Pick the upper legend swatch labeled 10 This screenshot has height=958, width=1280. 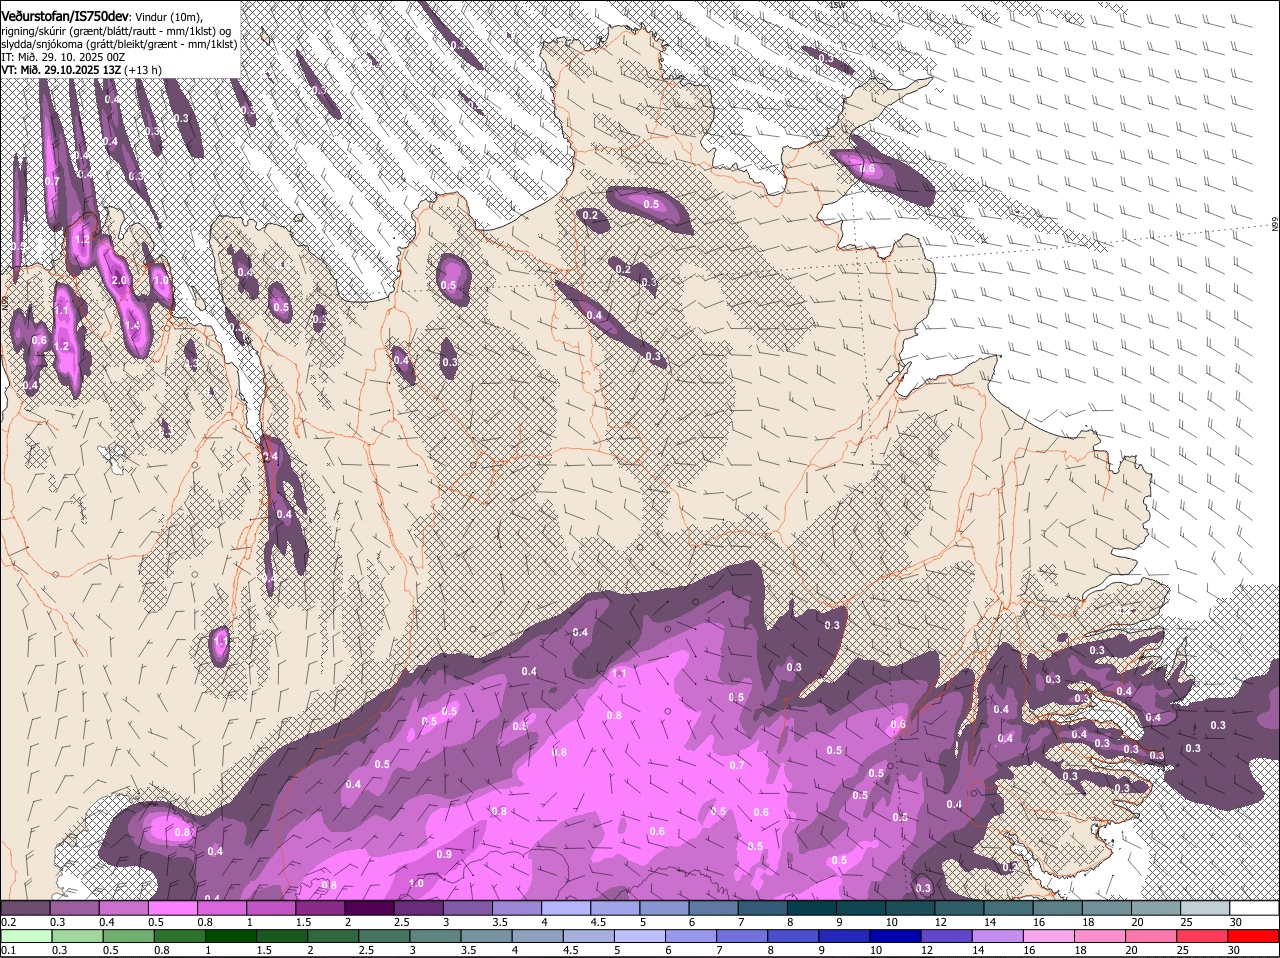(x=909, y=908)
